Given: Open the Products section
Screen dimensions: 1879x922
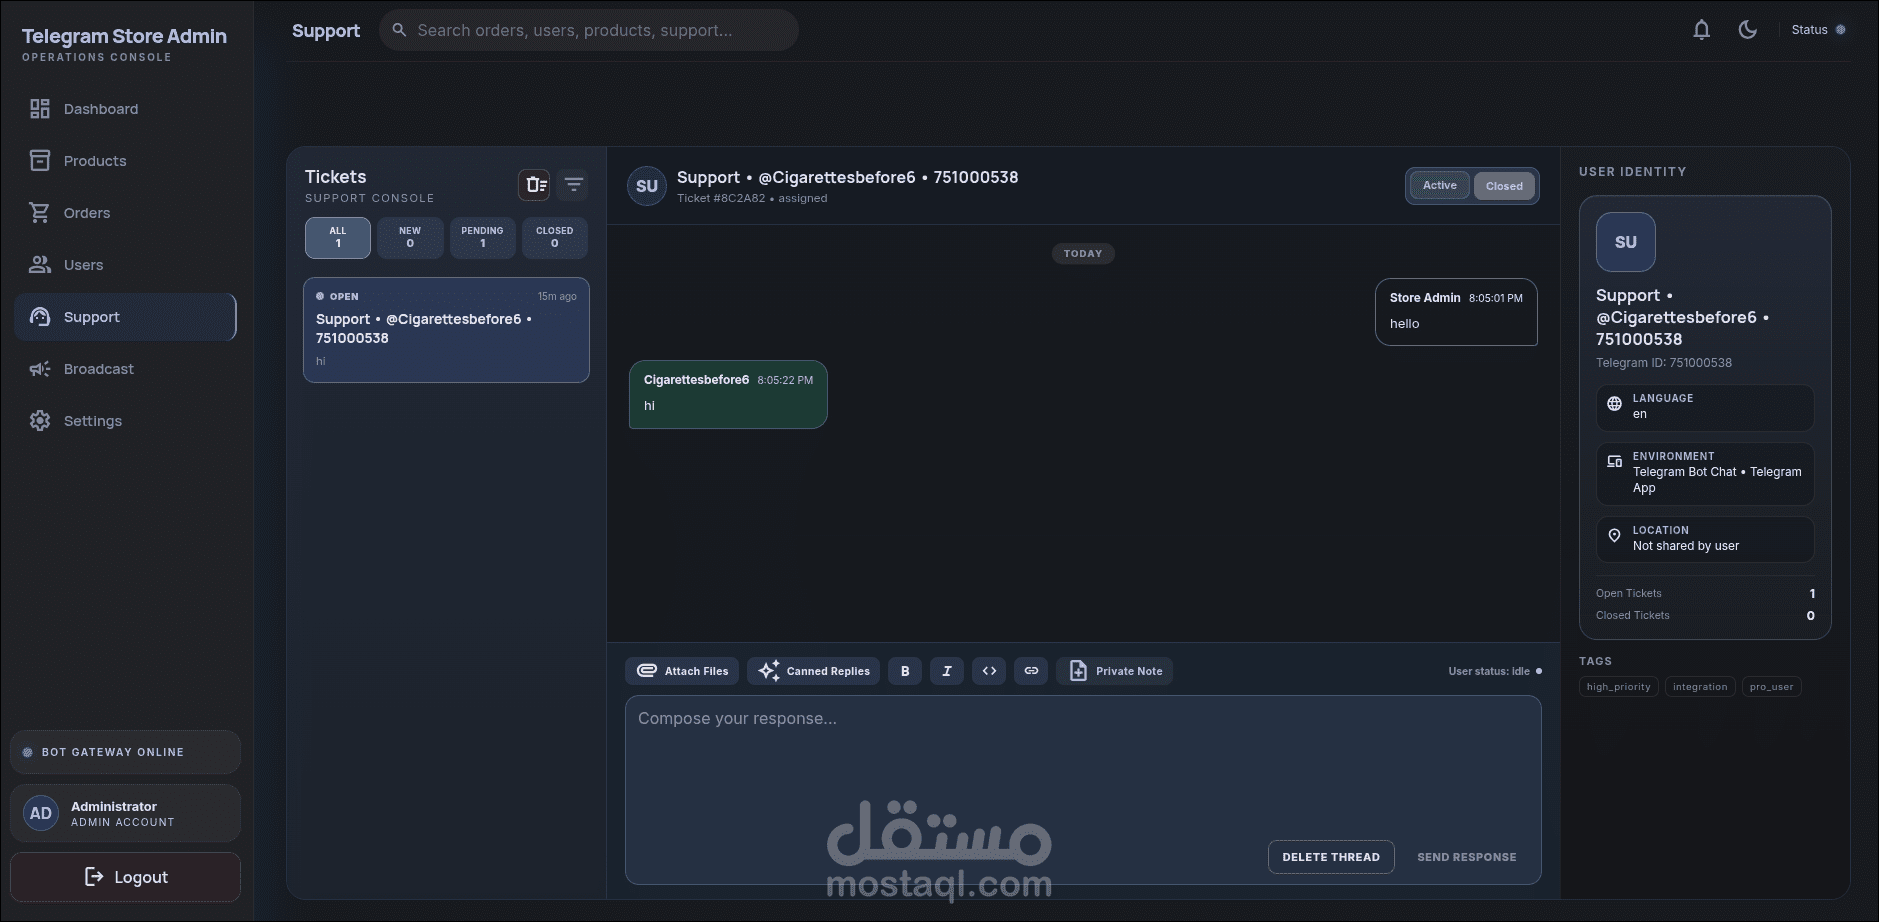Looking at the screenshot, I should coord(125,161).
